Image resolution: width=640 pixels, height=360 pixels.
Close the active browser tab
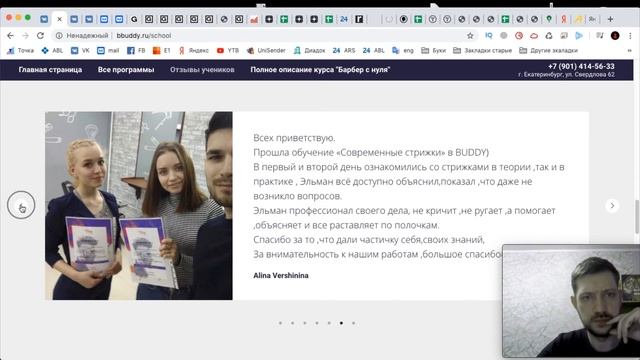pyautogui.click(x=60, y=19)
